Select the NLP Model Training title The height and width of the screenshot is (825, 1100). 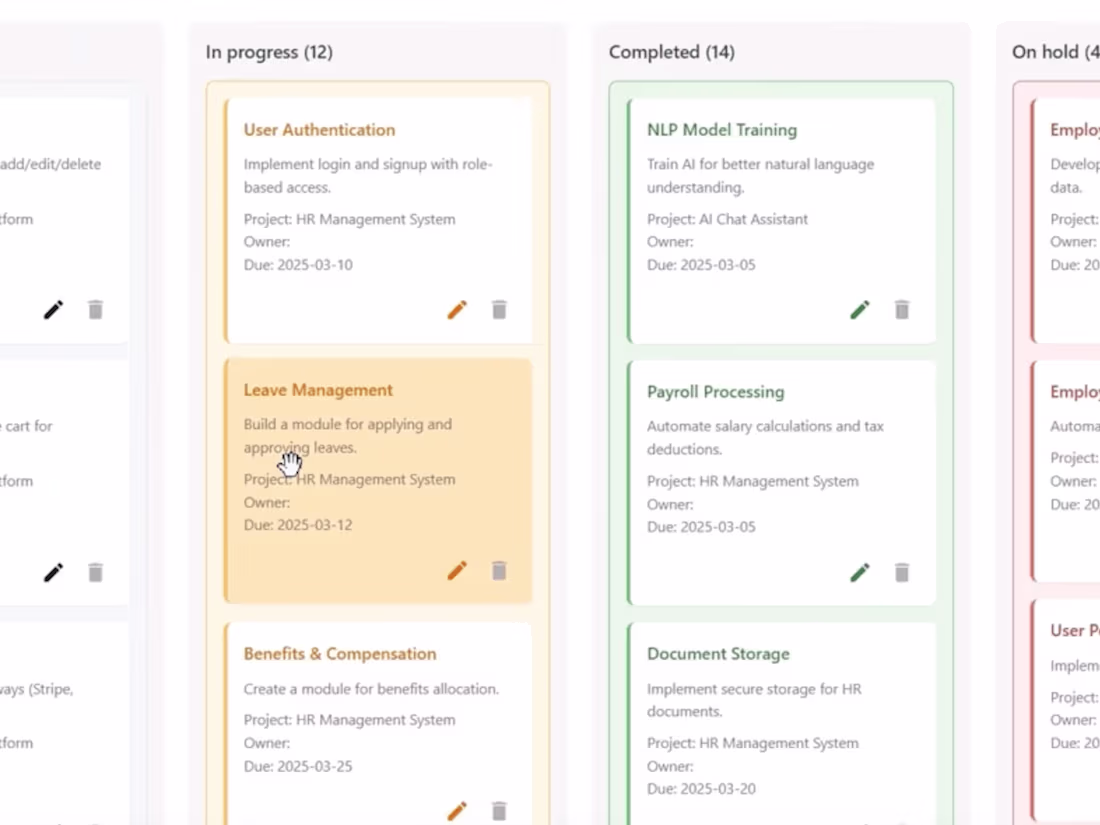pyautogui.click(x=722, y=130)
